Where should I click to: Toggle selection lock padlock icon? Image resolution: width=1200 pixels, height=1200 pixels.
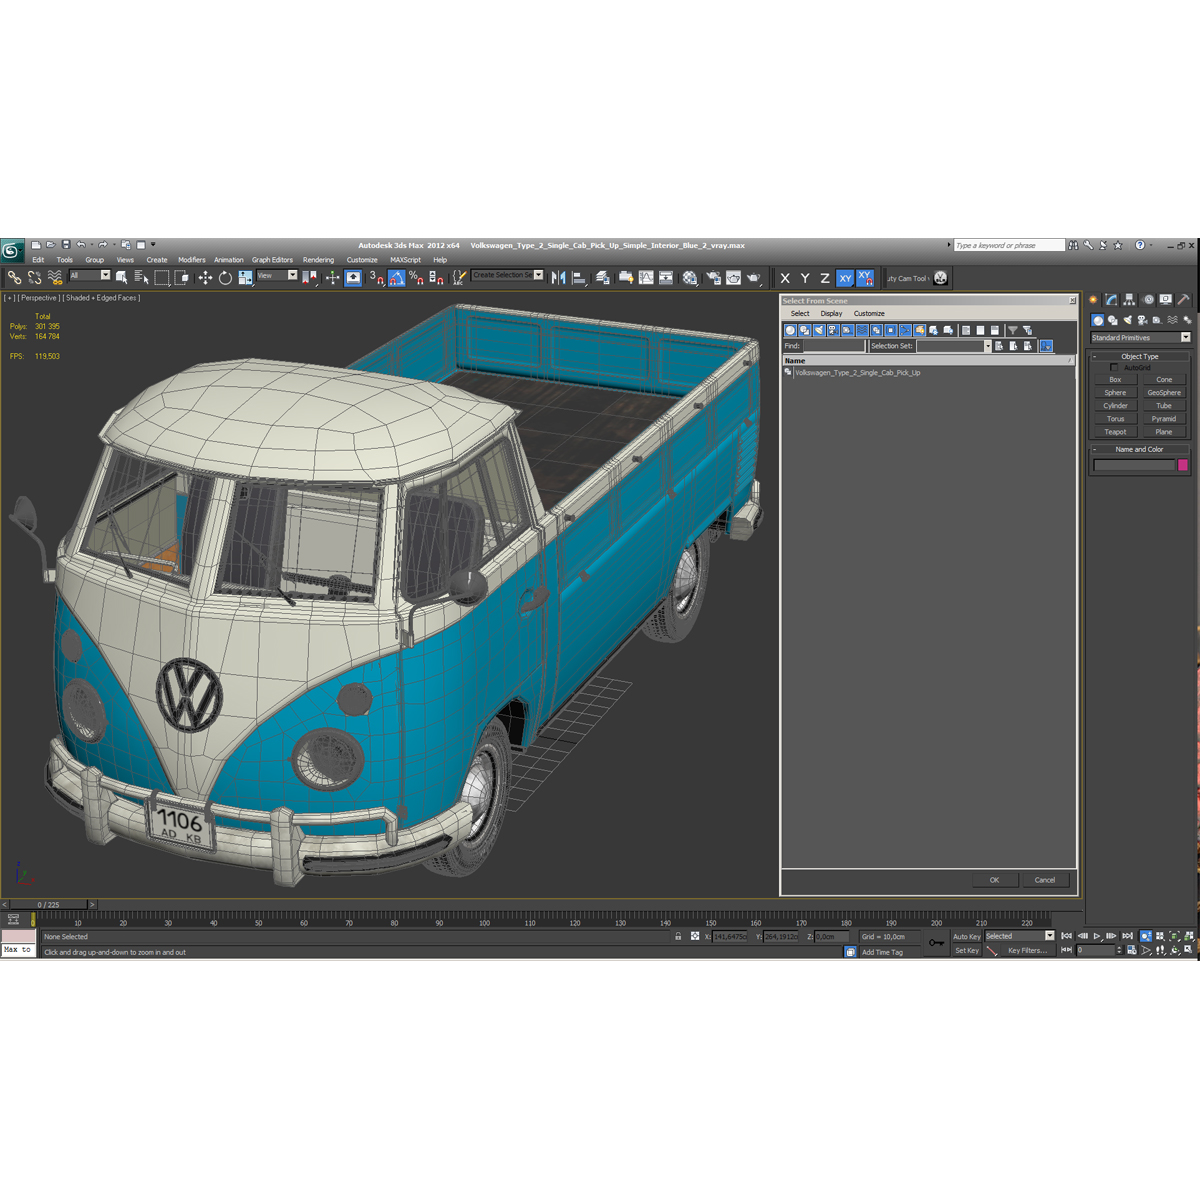tap(678, 936)
